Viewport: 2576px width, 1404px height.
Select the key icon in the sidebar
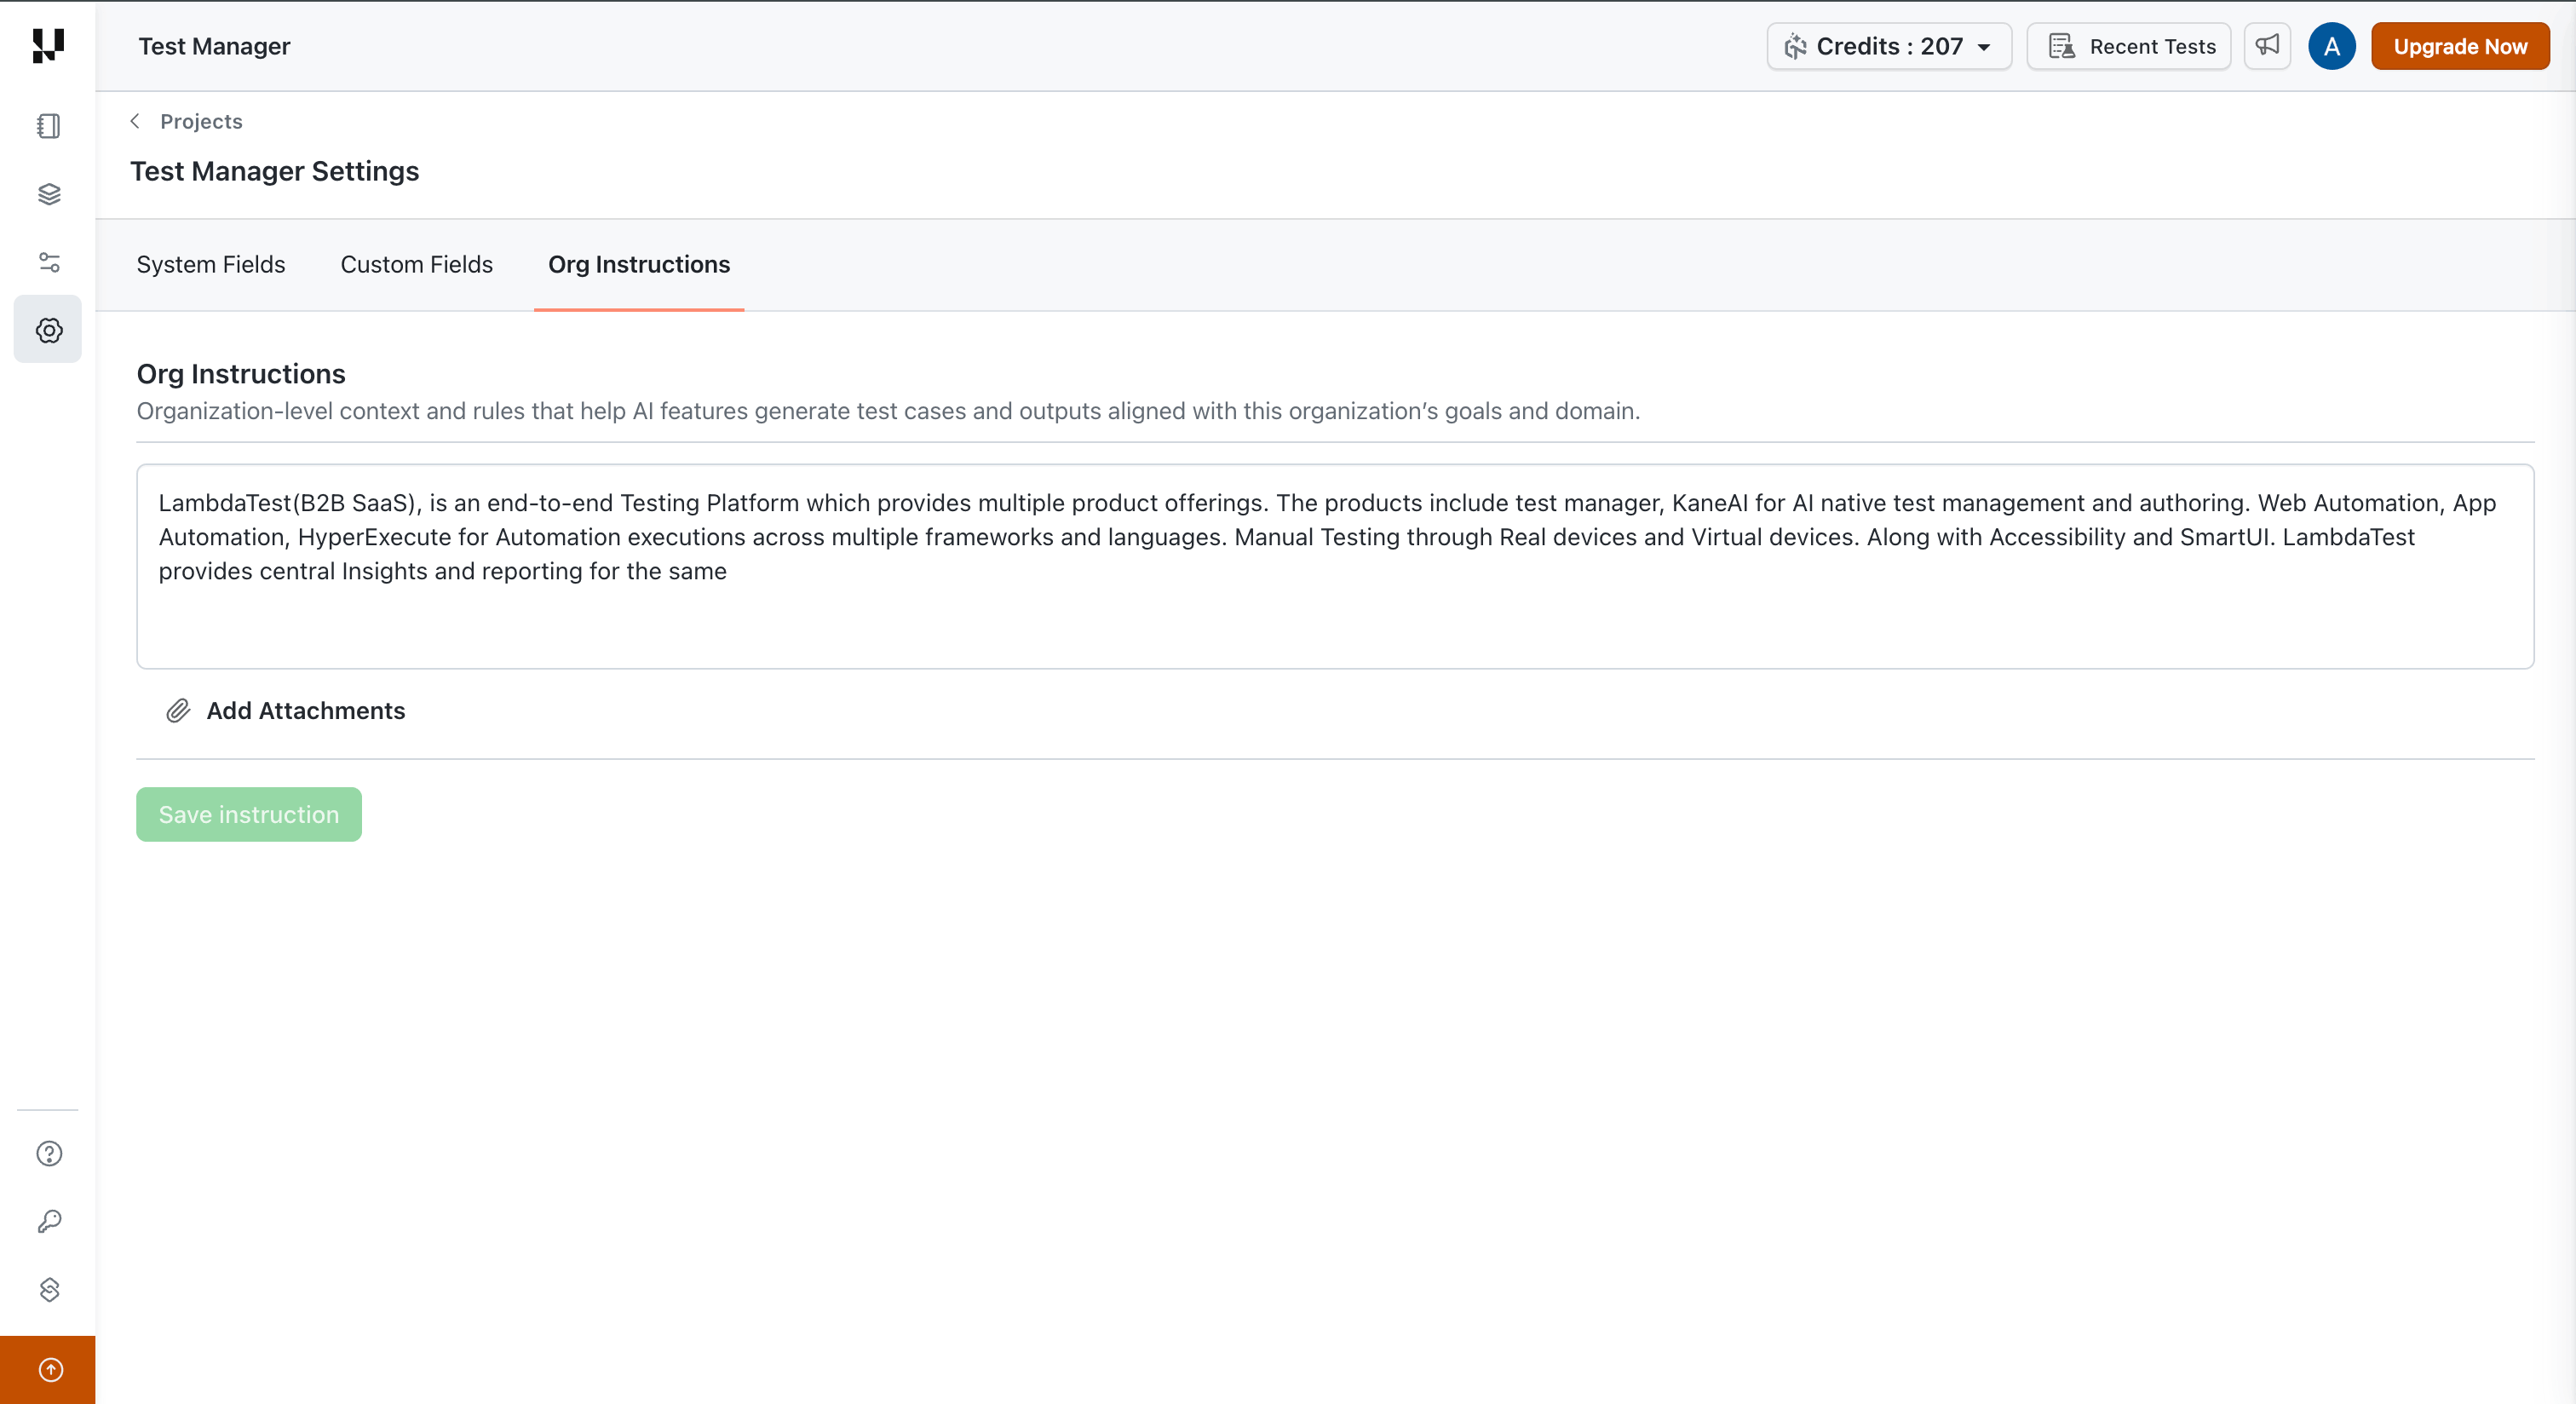[48, 1221]
